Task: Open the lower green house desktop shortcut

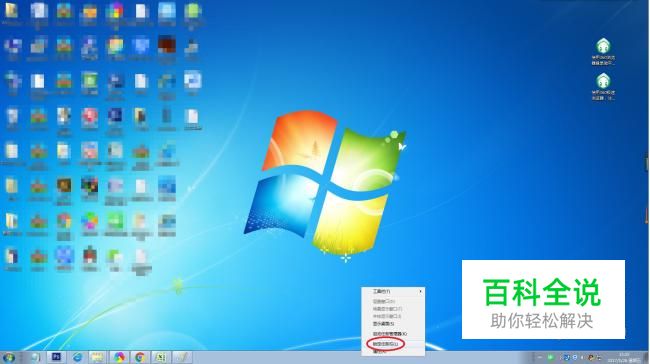Action: click(603, 87)
